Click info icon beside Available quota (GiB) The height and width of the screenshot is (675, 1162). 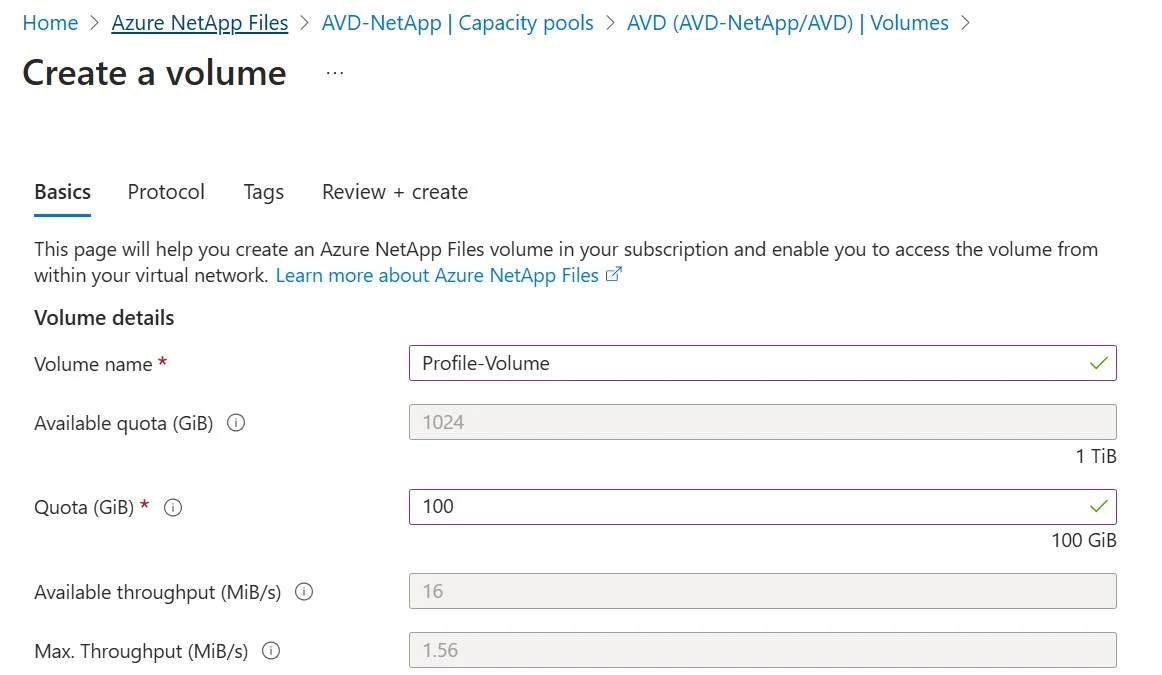(236, 423)
